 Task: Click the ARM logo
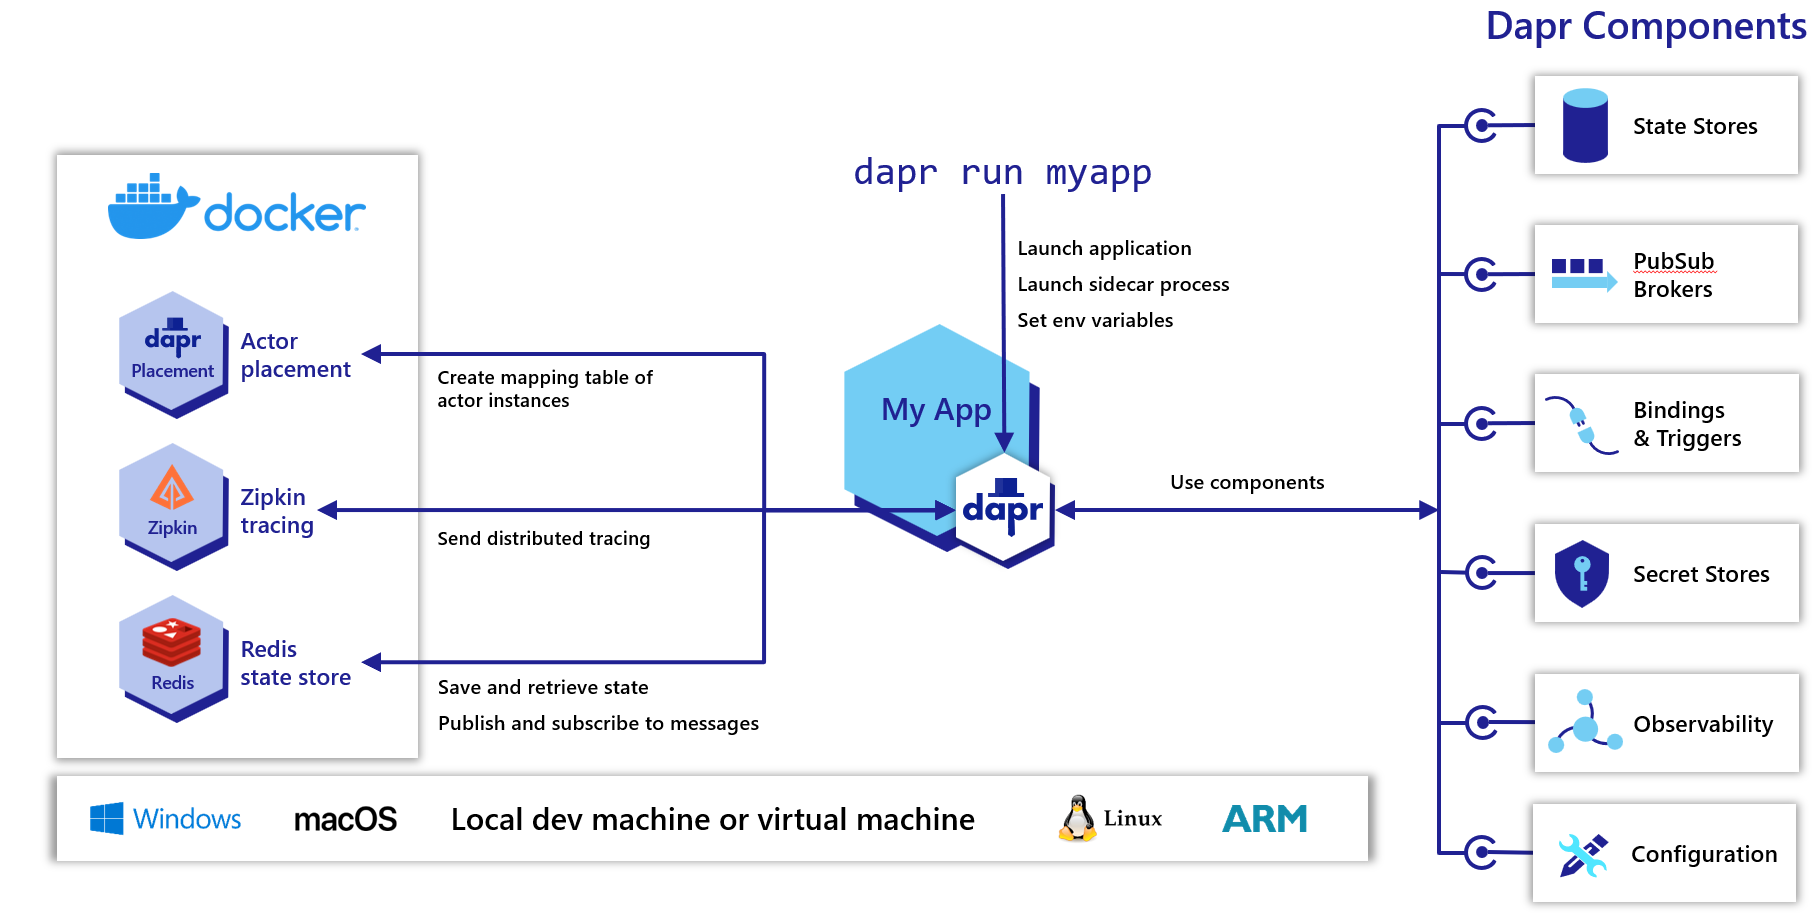tap(1265, 819)
